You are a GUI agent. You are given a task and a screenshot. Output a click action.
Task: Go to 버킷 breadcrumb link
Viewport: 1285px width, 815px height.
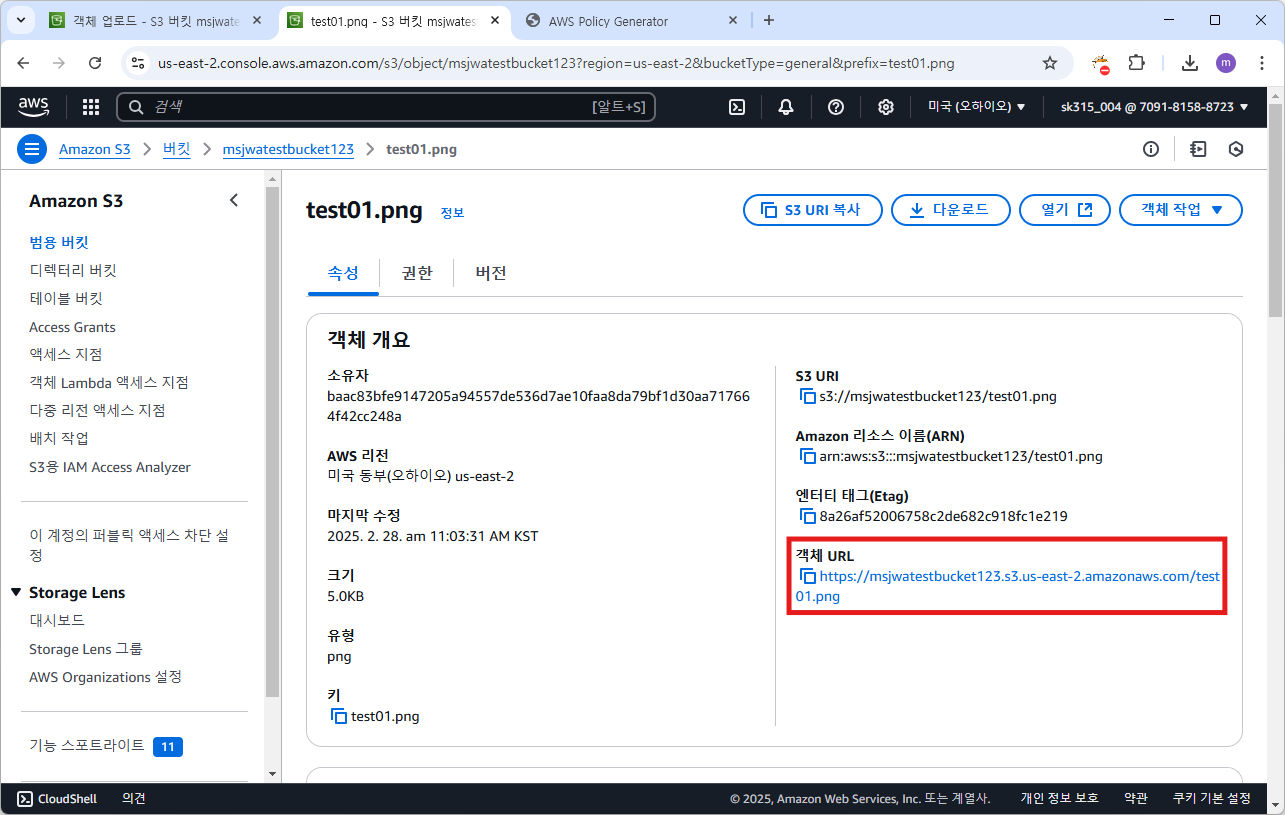(x=176, y=149)
